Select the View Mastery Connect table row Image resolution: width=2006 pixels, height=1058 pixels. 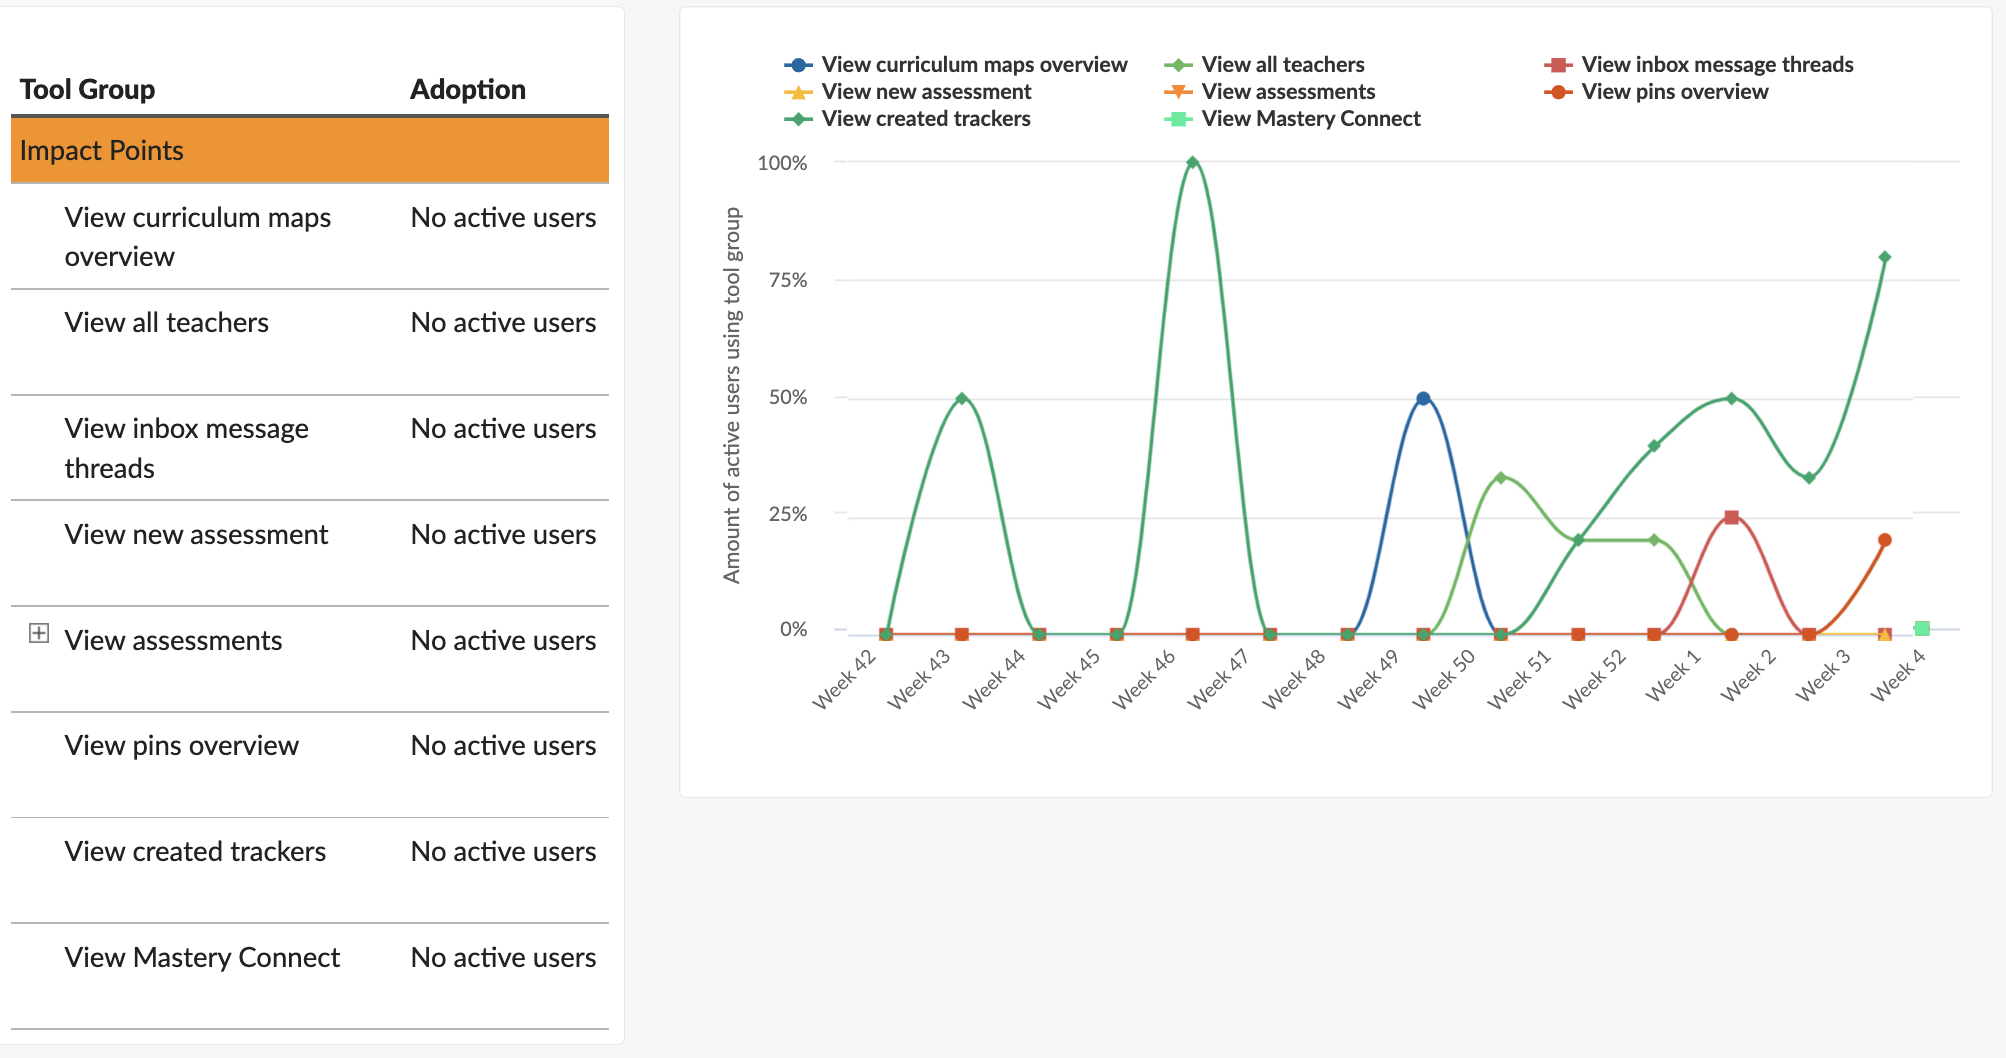click(x=202, y=958)
